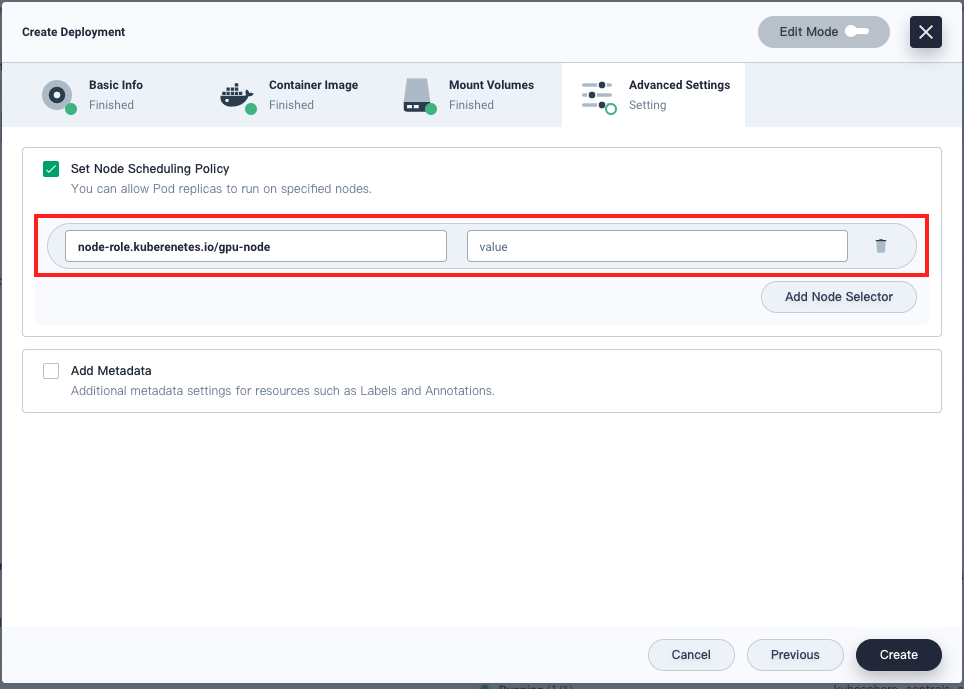964x689 pixels.
Task: Click the value input field
Action: pos(657,245)
